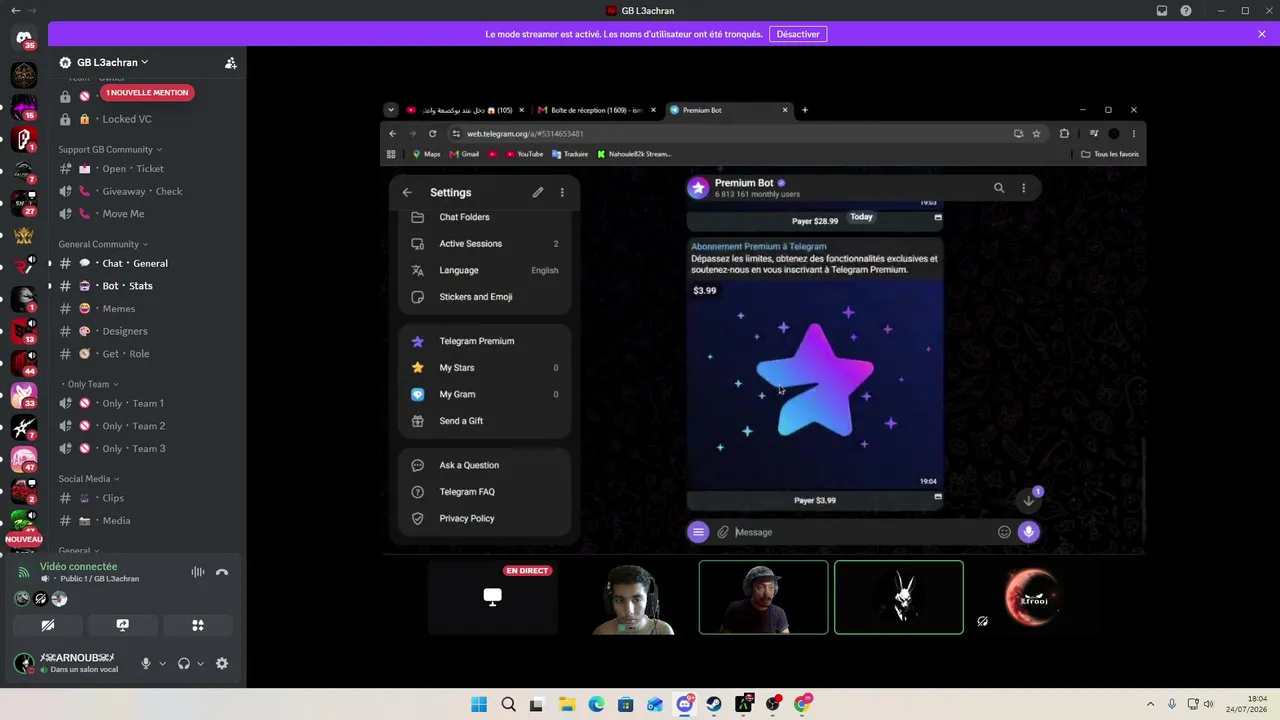
Task: Open headphone output options chevron
Action: pyautogui.click(x=200, y=663)
